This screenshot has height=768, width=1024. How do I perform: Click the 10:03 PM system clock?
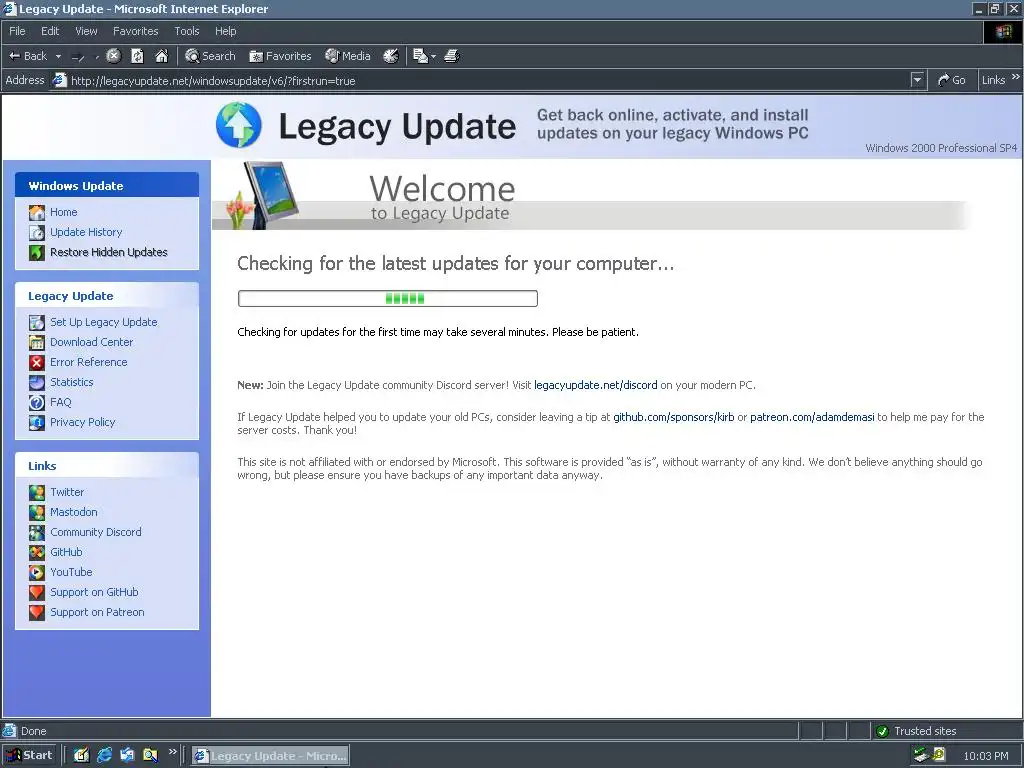point(985,756)
